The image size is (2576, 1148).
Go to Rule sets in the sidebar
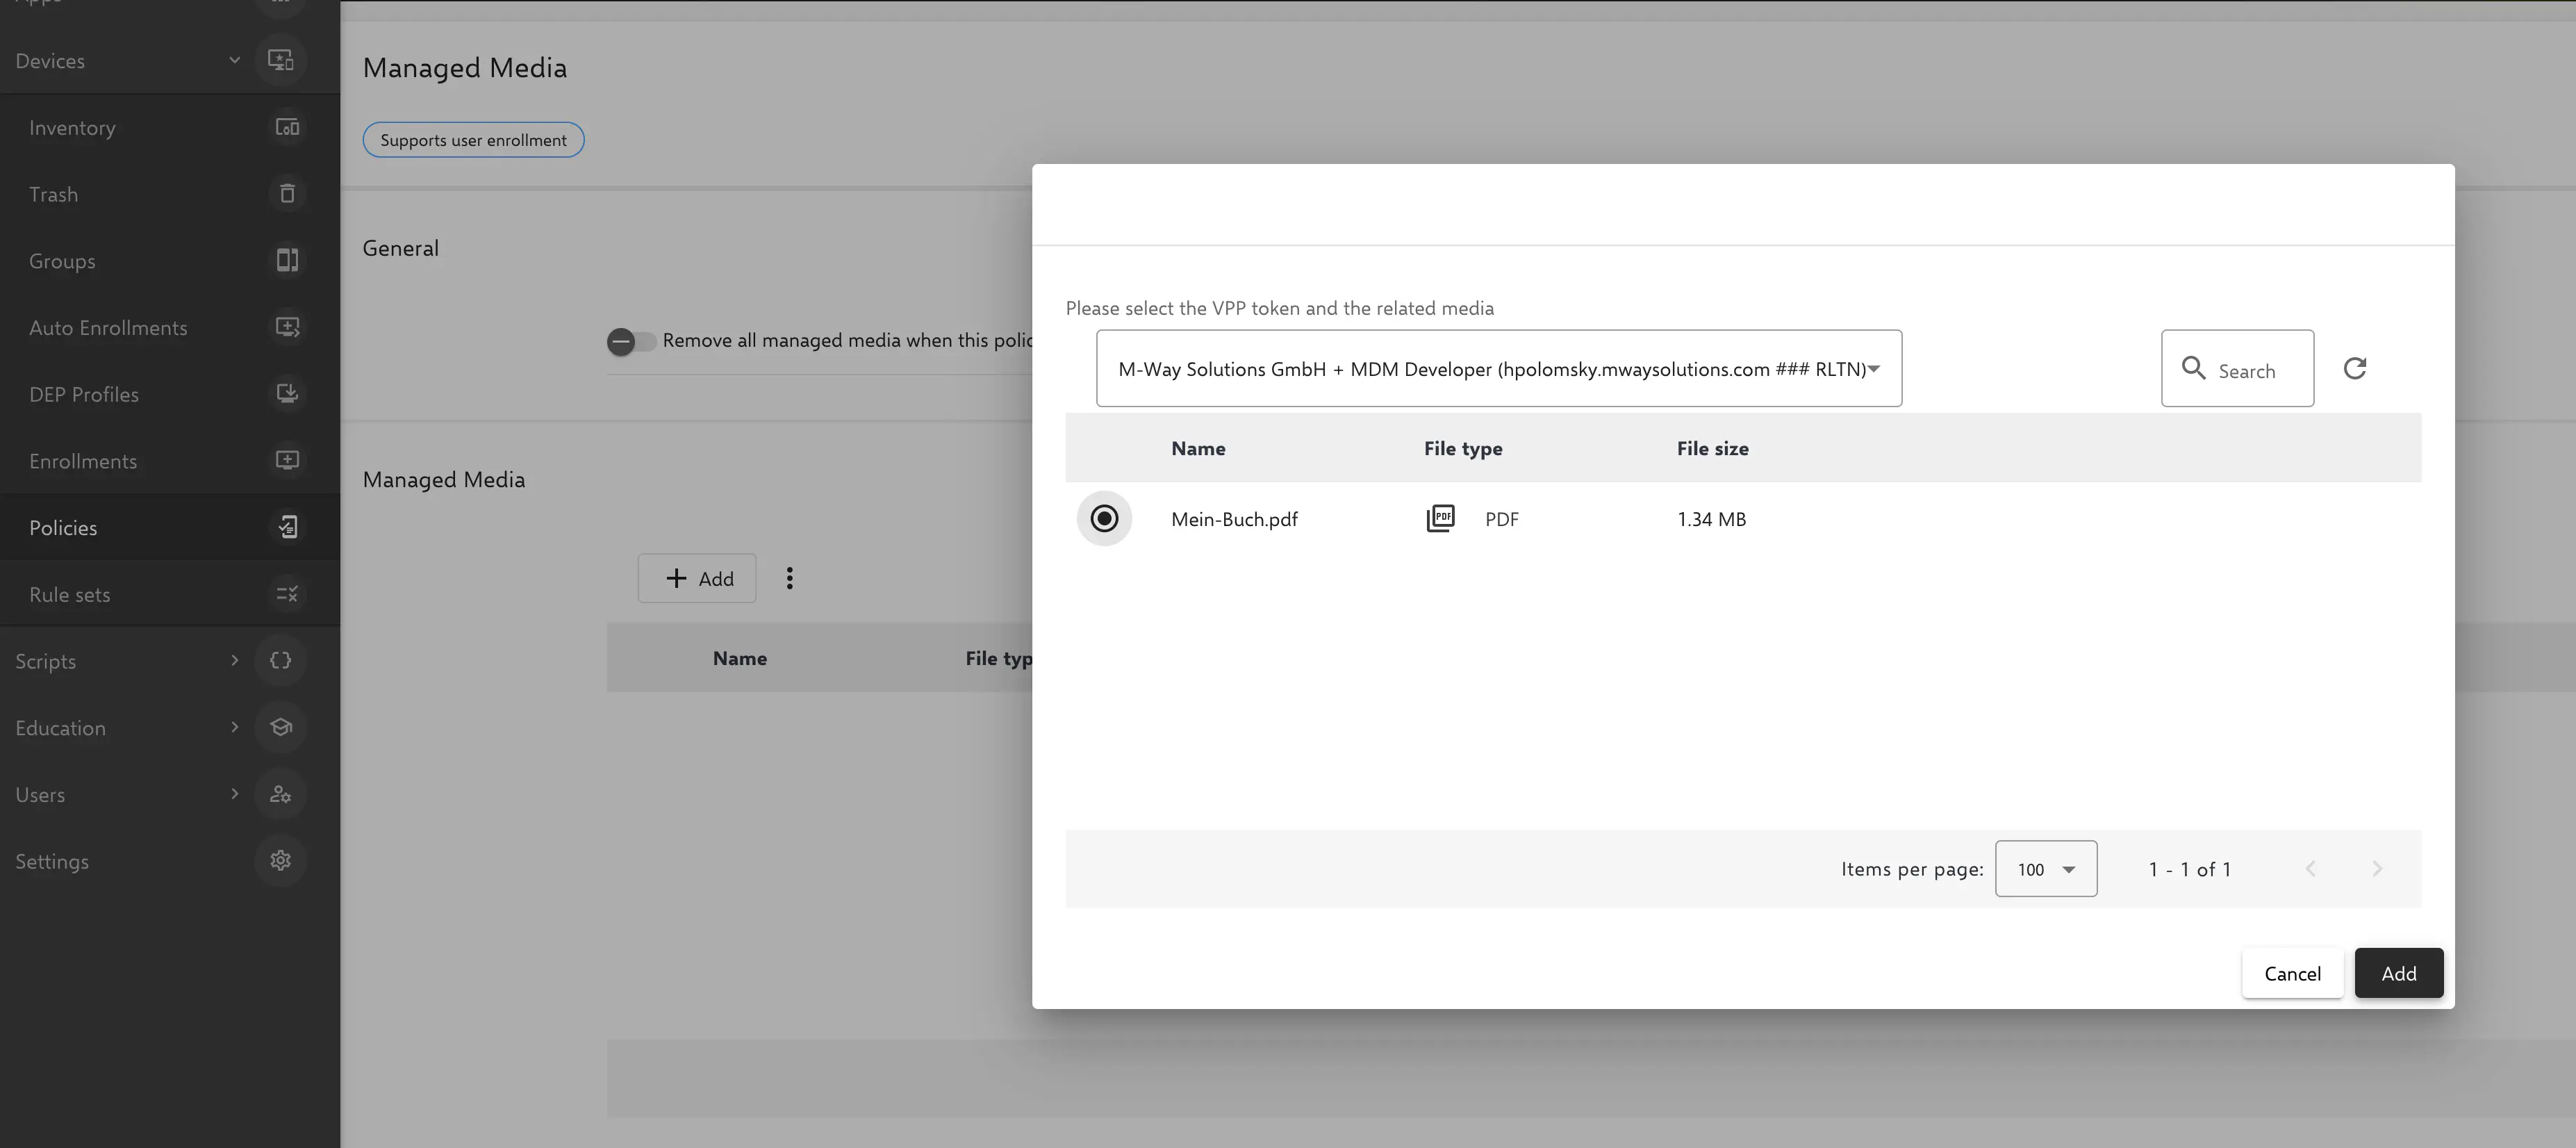click(70, 594)
